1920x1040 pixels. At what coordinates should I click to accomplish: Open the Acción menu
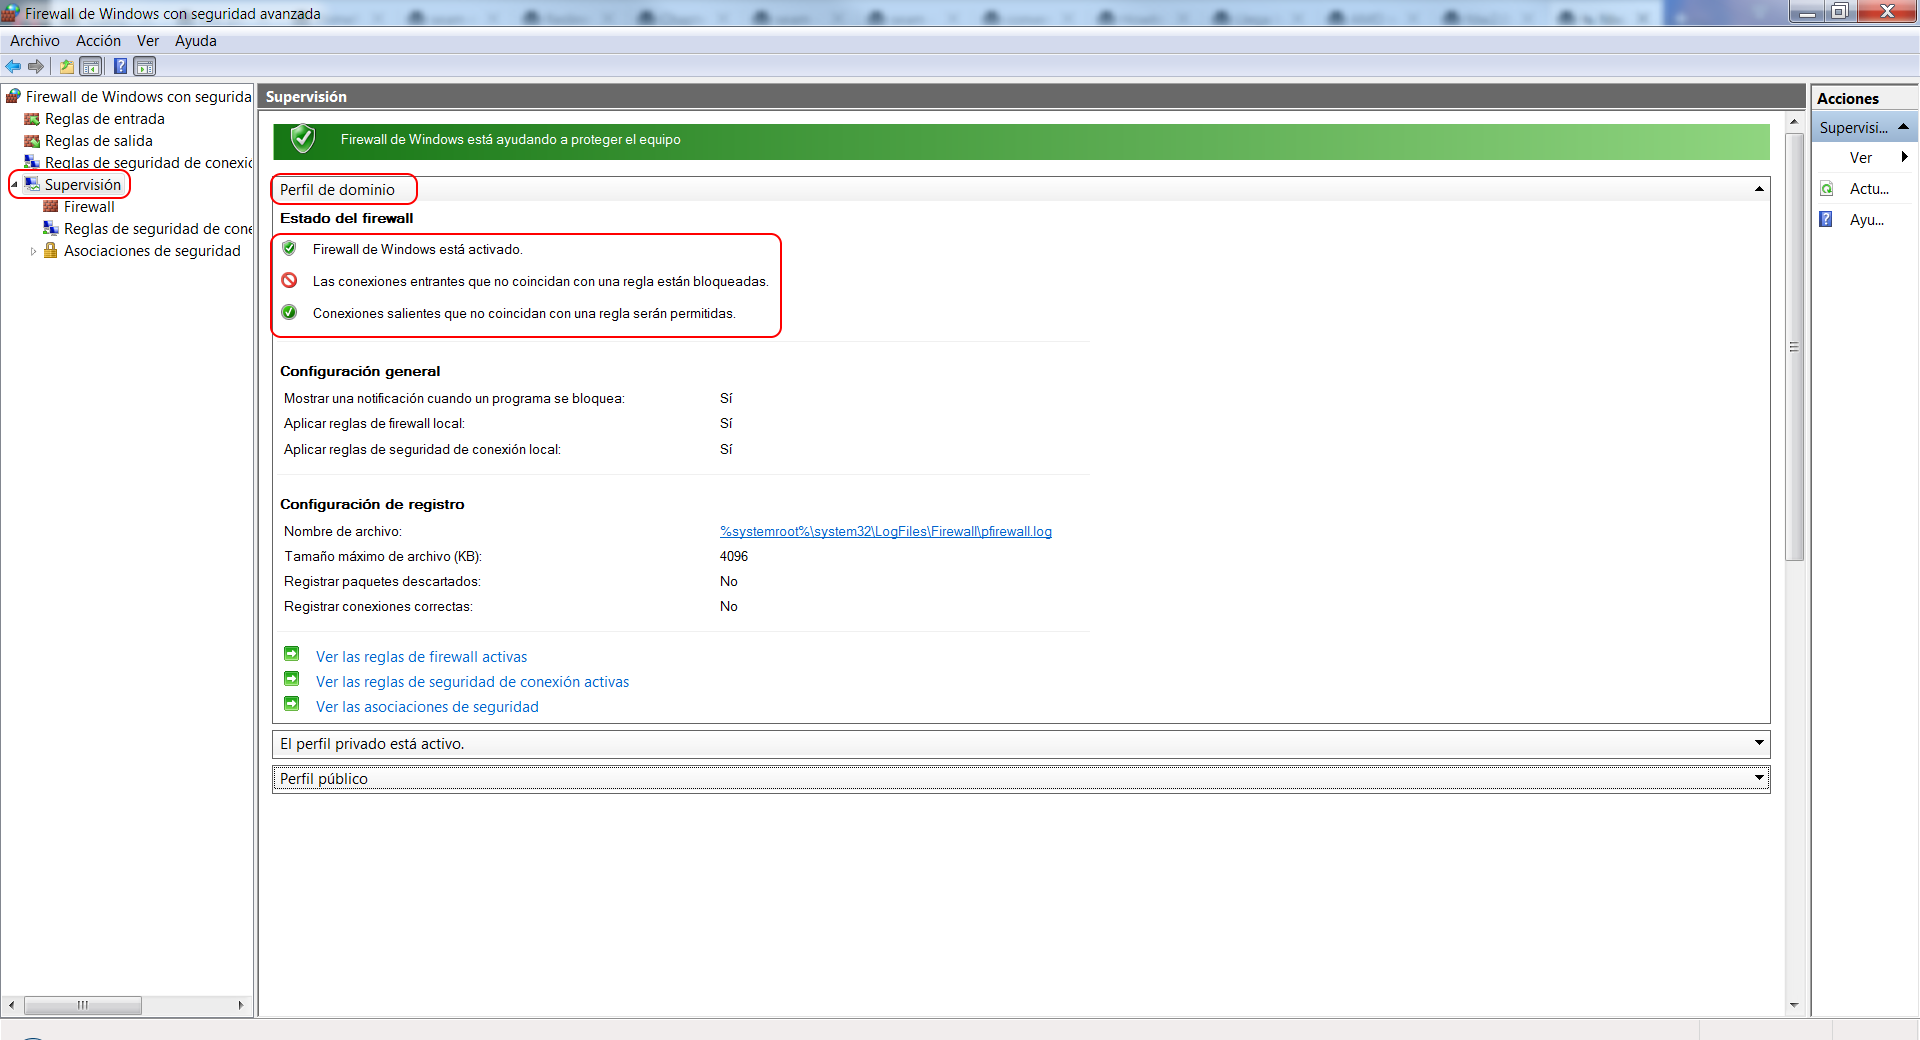pos(98,41)
